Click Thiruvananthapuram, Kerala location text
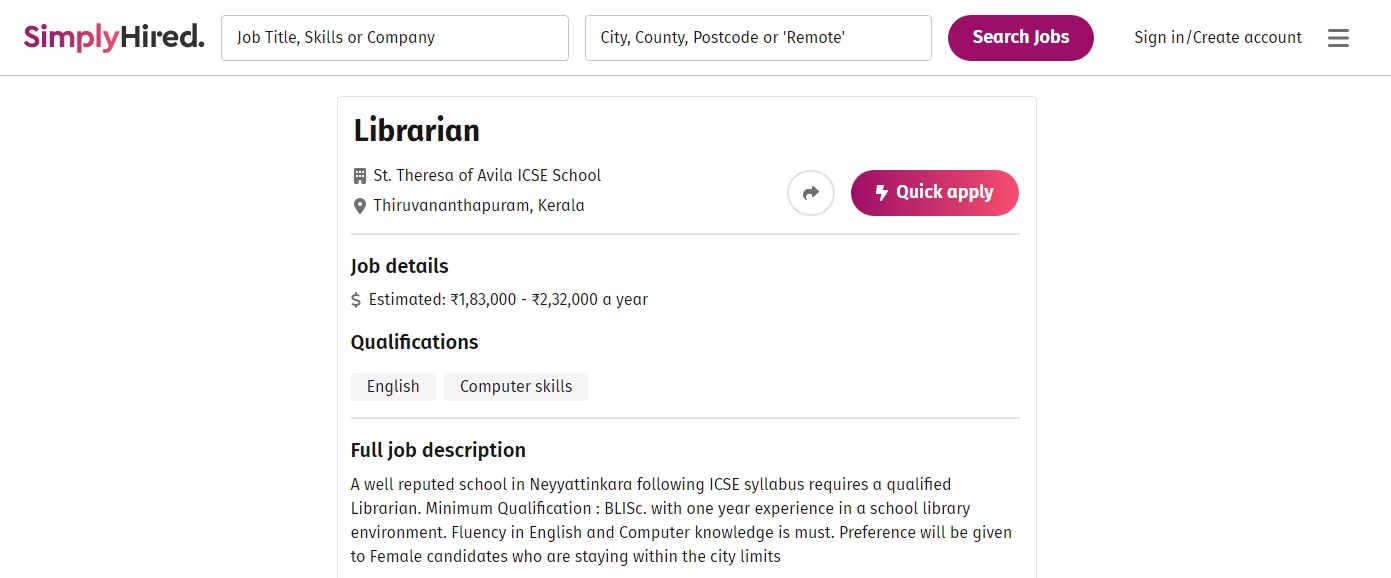 (479, 206)
